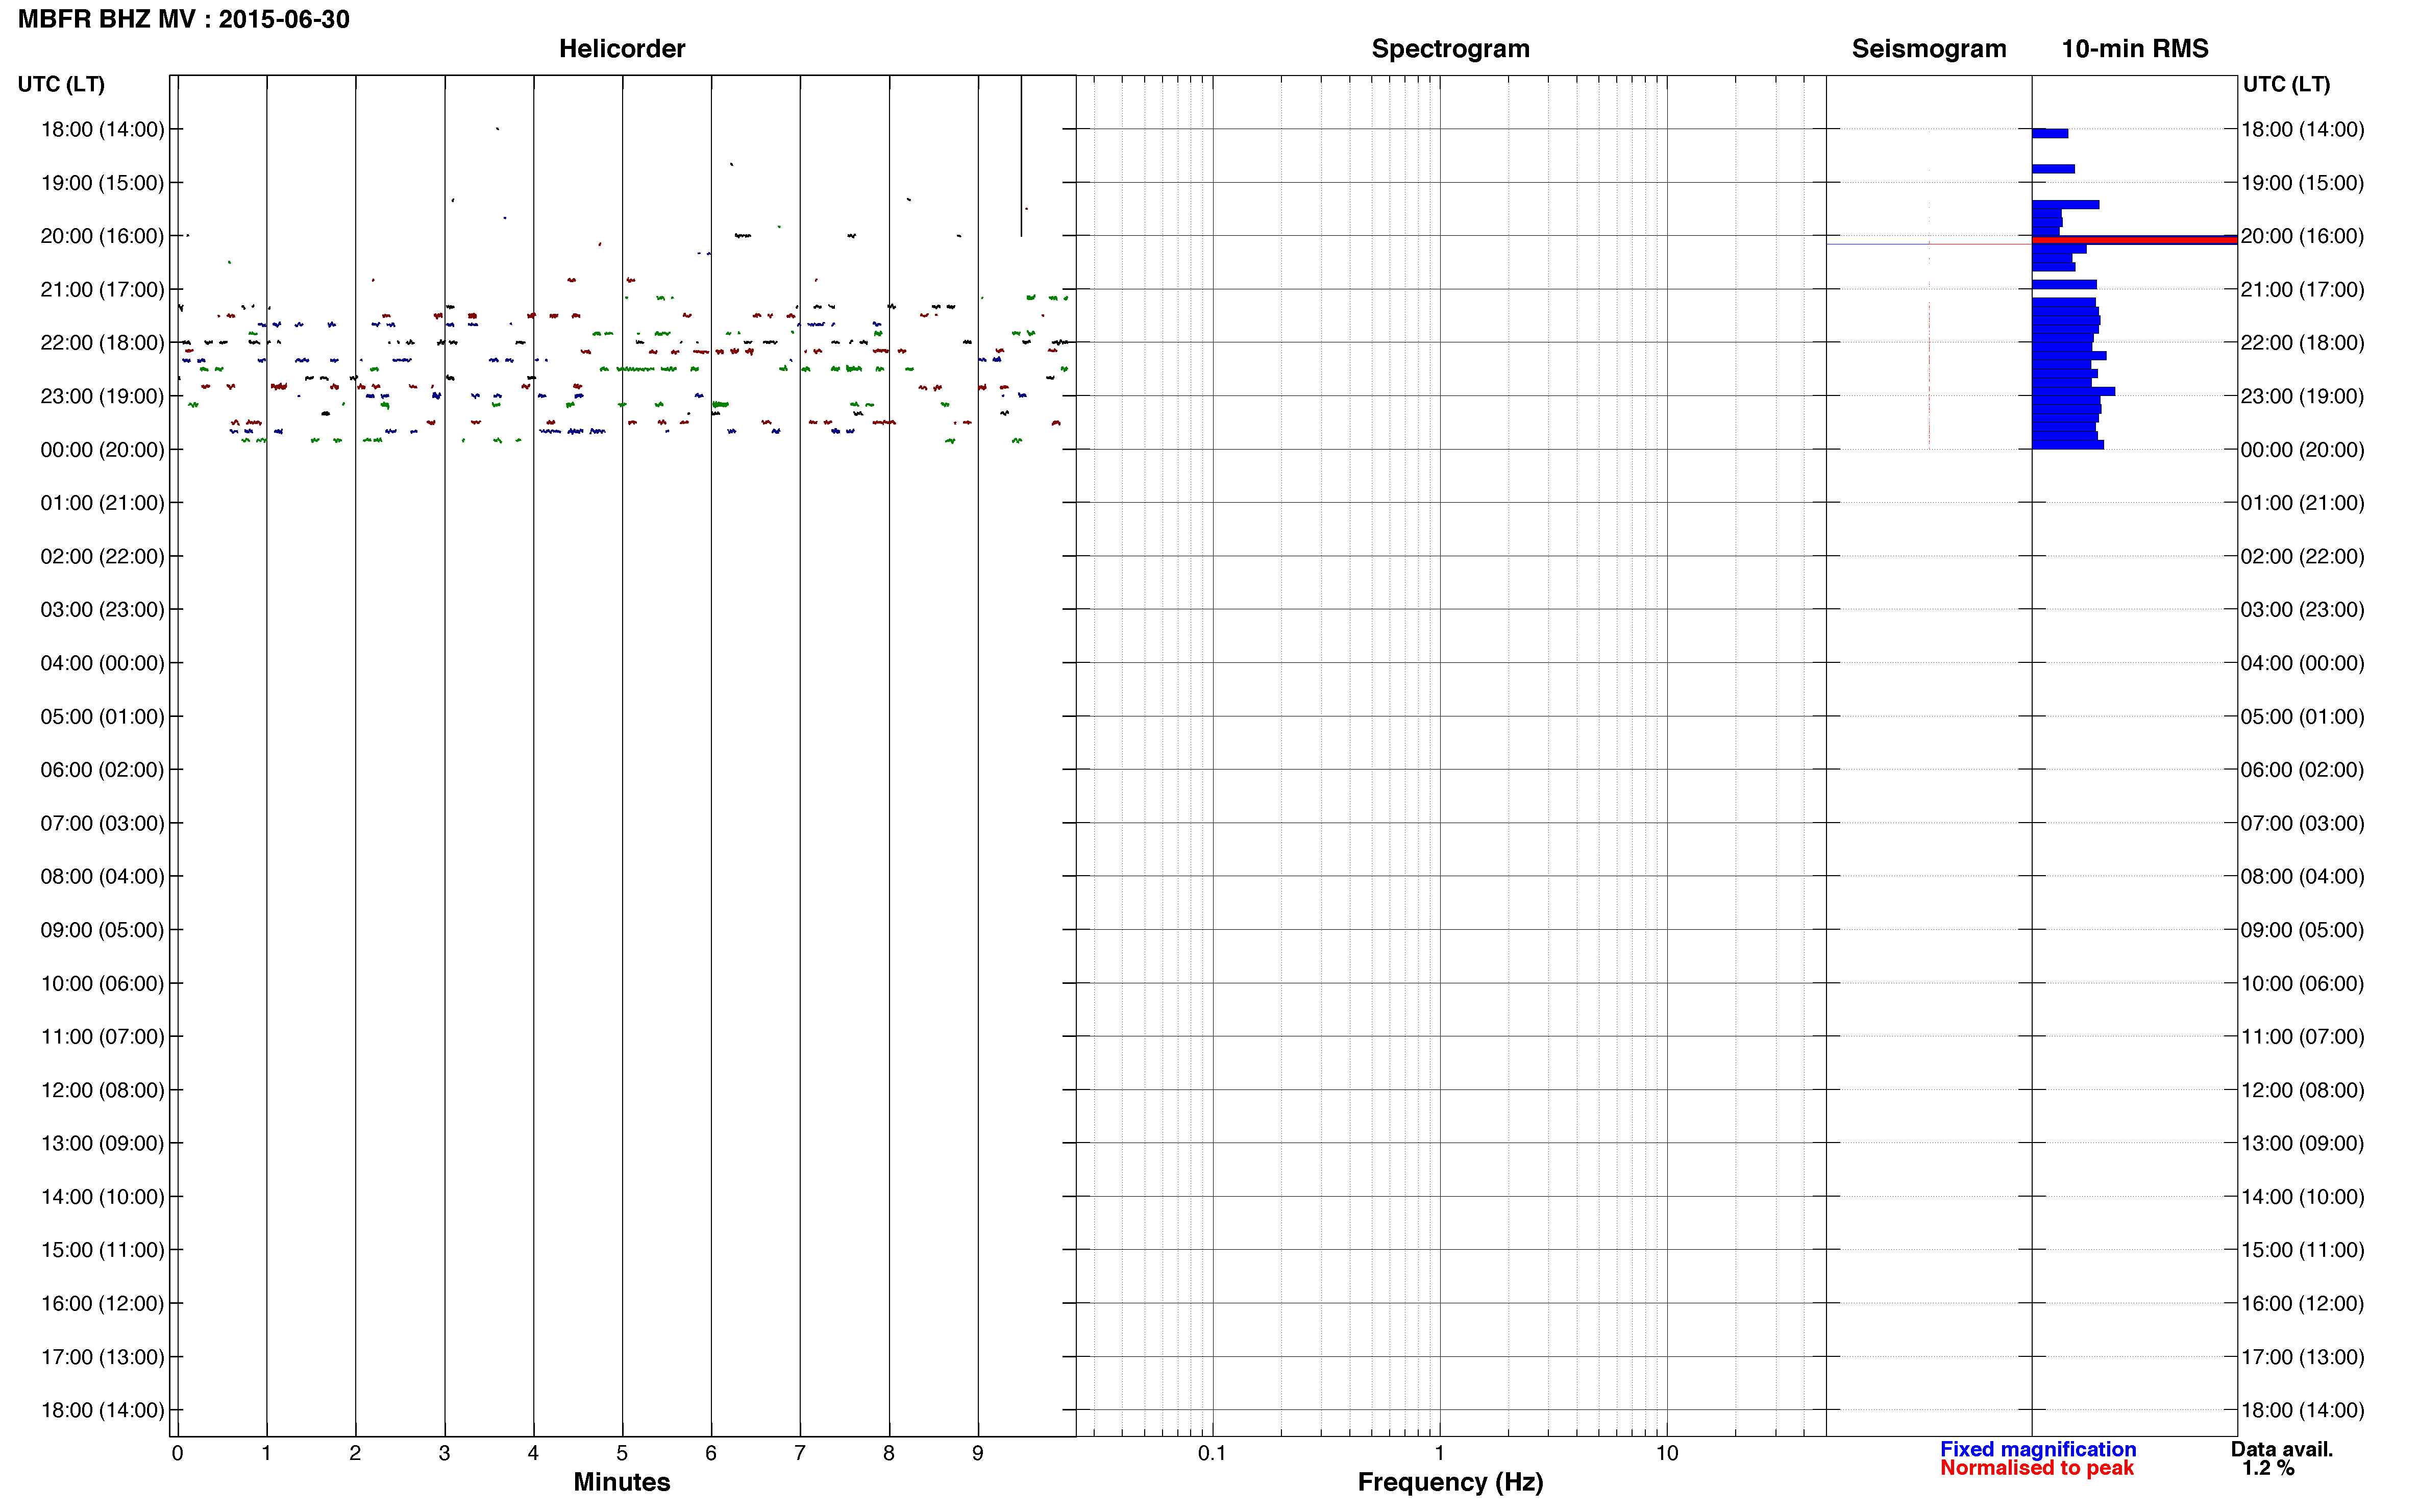Click the red peak RMS bar near 20:00

2134,241
